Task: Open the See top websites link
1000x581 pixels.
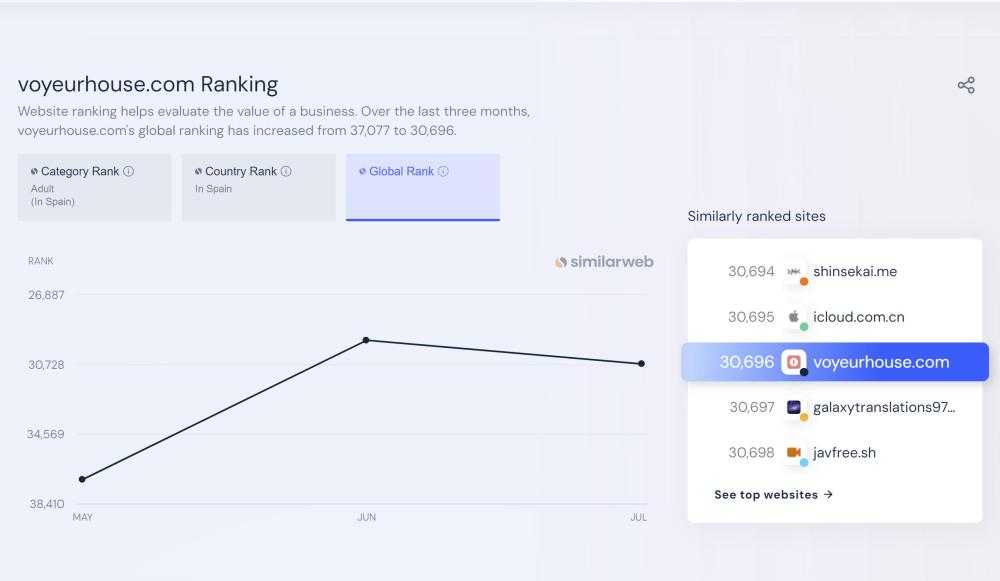Action: pyautogui.click(x=773, y=495)
